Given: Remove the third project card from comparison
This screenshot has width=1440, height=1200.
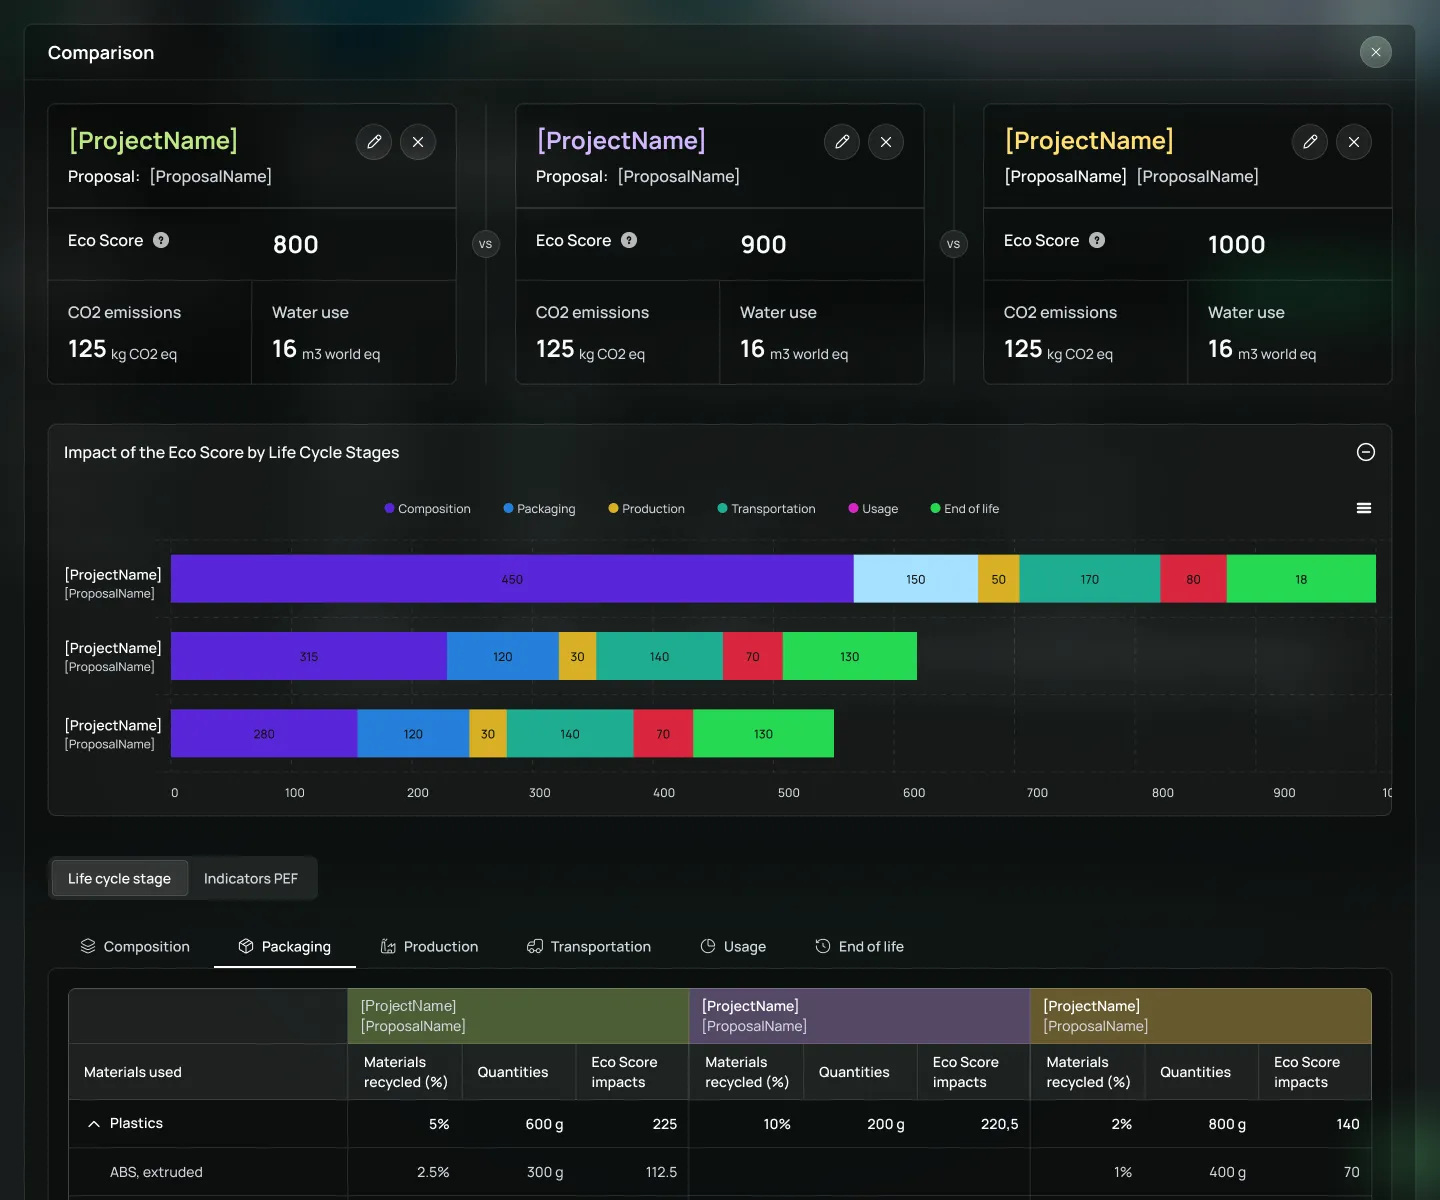Looking at the screenshot, I should point(1354,142).
